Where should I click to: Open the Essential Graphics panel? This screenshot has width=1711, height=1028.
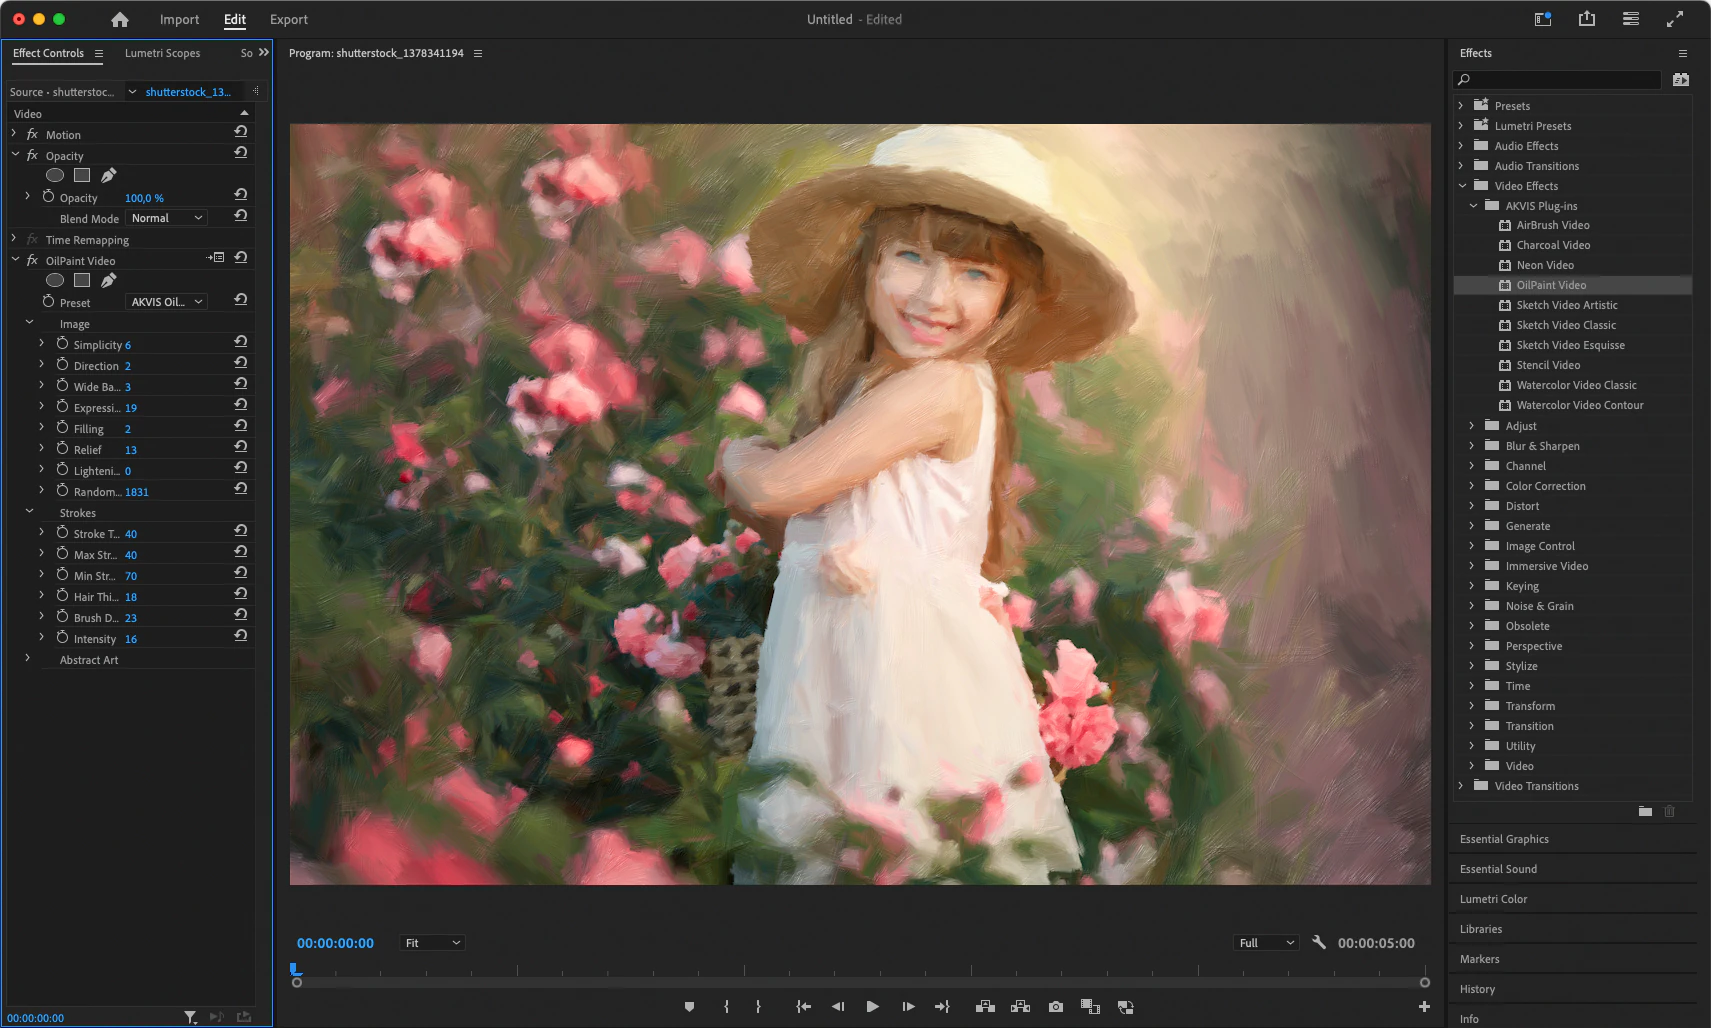[1504, 839]
